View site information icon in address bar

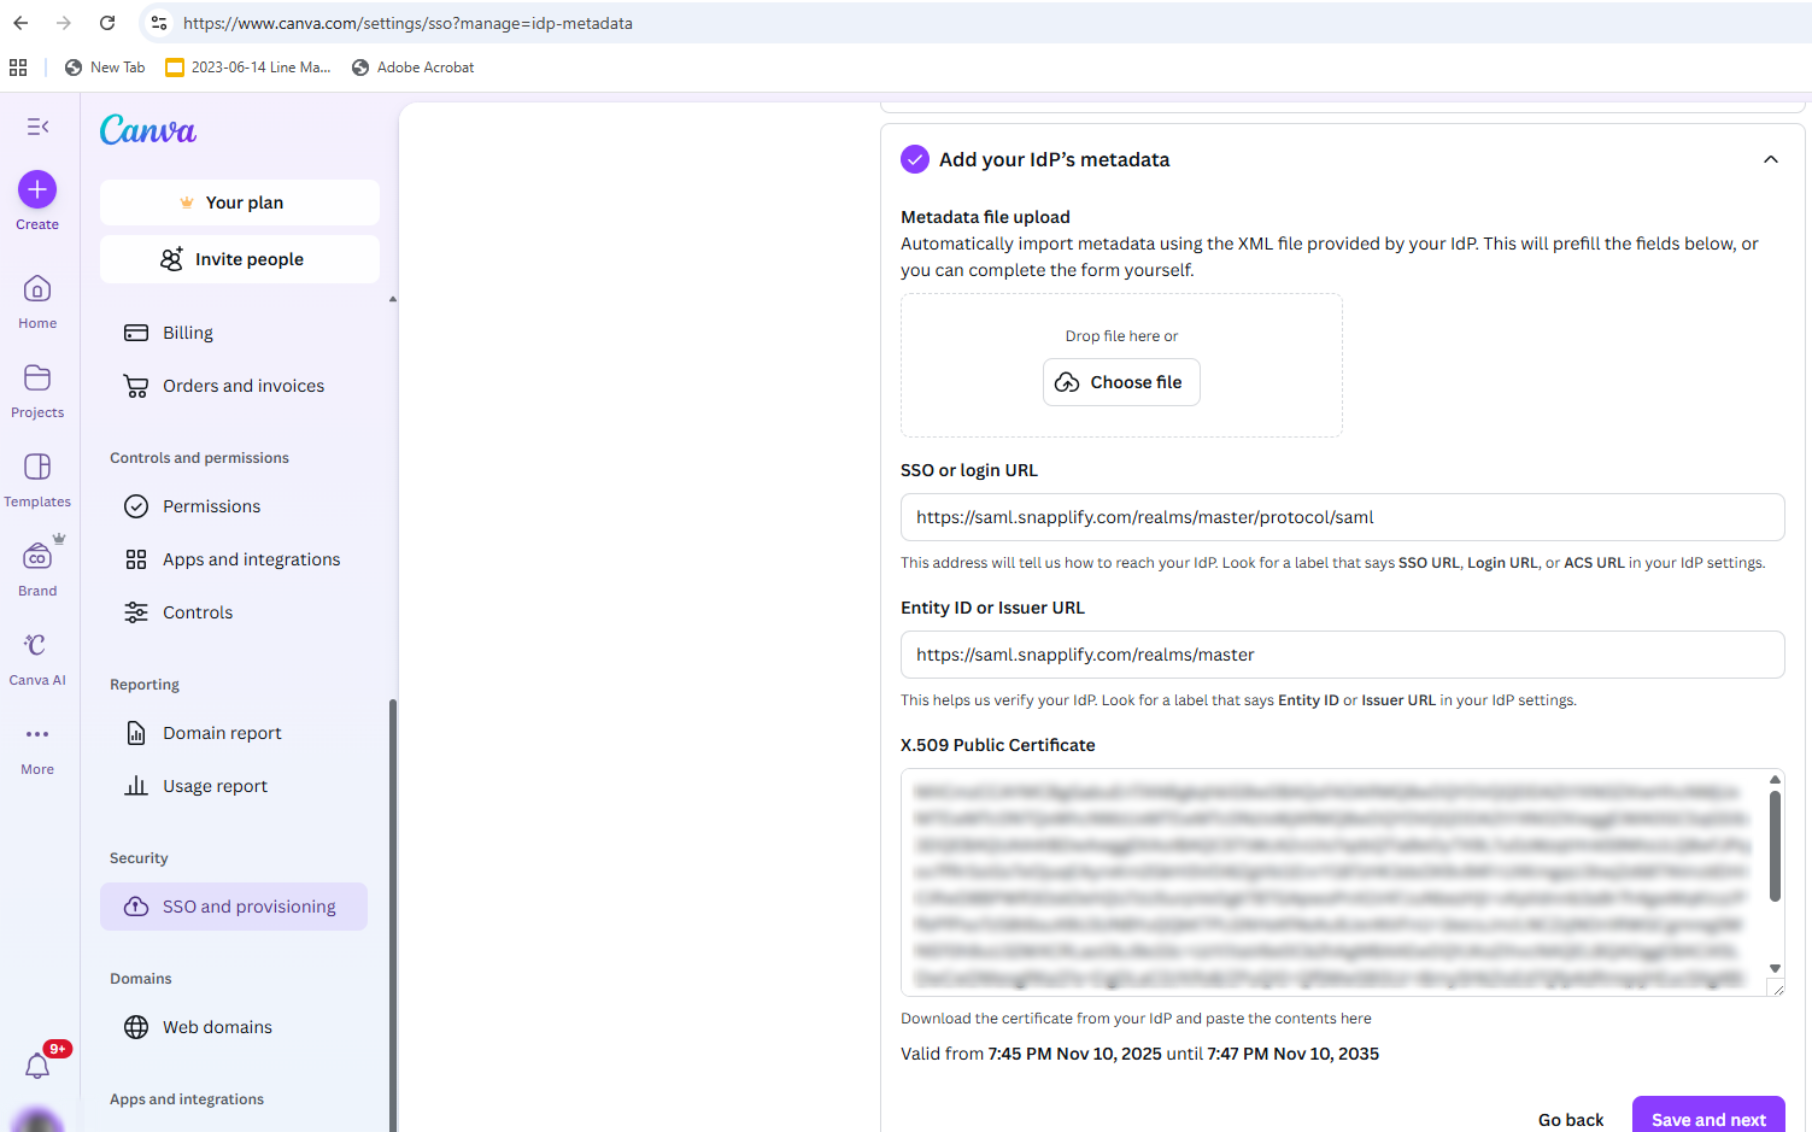[158, 22]
